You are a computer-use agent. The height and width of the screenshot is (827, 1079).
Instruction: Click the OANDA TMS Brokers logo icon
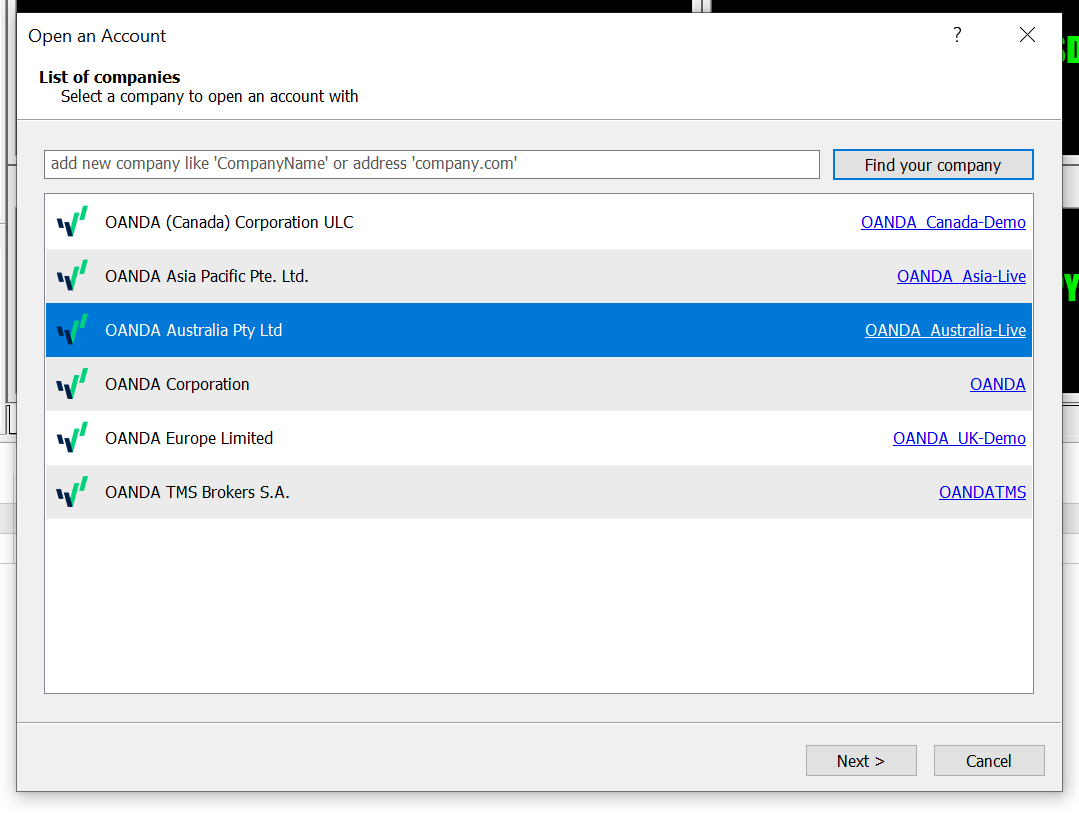click(72, 492)
